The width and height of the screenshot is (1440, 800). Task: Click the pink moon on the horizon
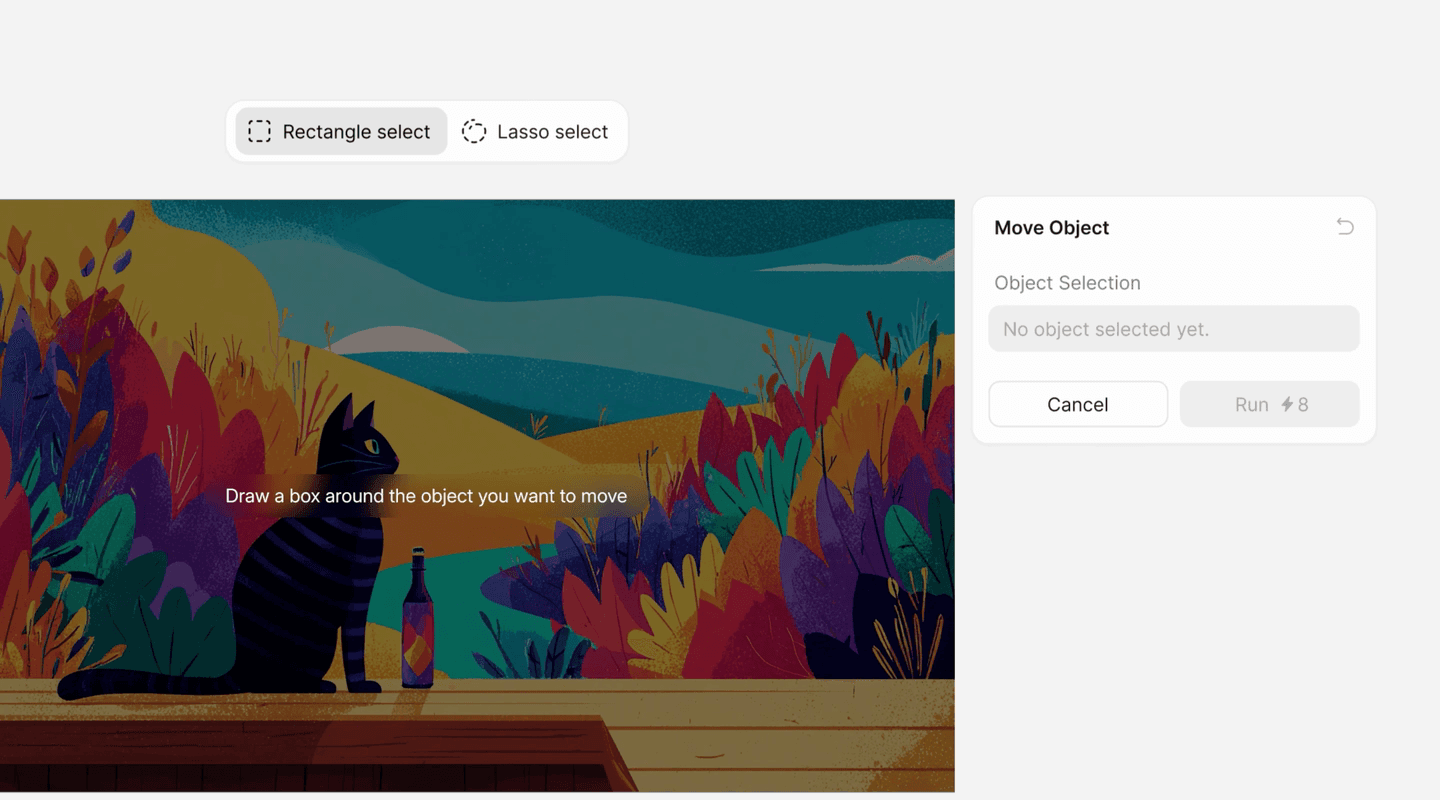[397, 341]
